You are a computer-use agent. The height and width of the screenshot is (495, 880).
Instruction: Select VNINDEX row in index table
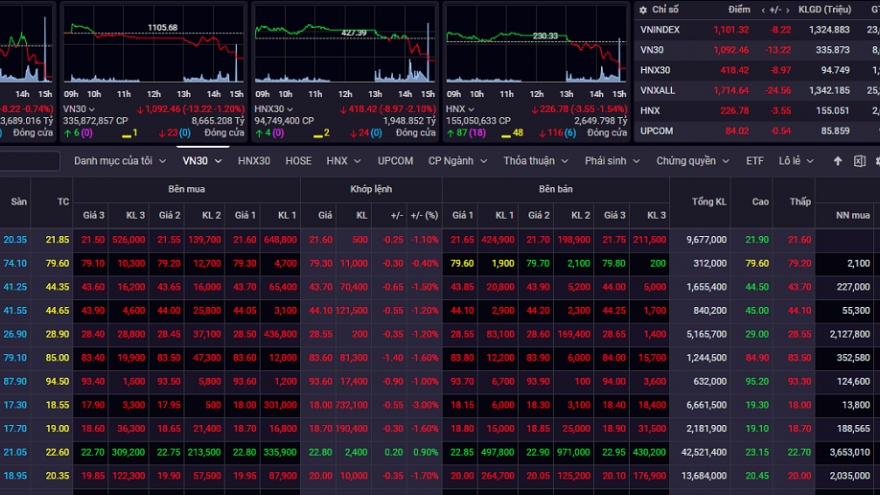[660, 30]
